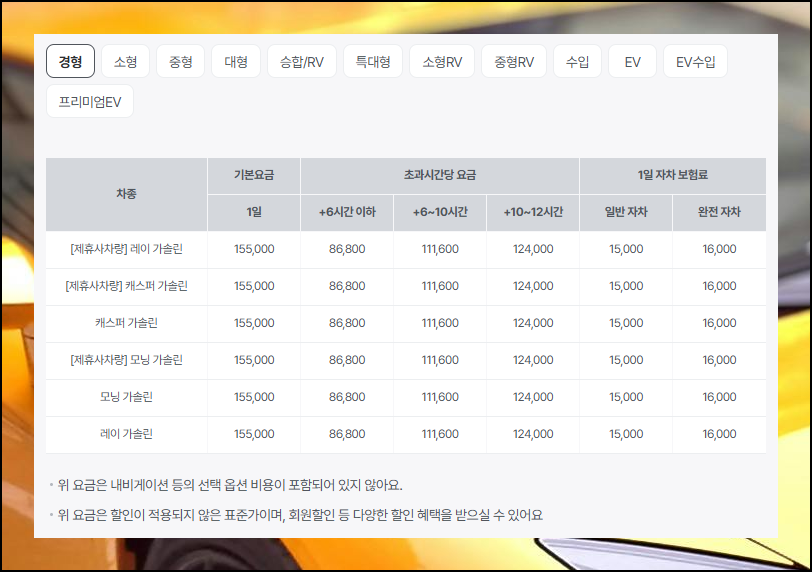The image size is (812, 572).
Task: Click 155,000 in the [제휴사차량] 레이 가솔린 row
Action: point(254,249)
